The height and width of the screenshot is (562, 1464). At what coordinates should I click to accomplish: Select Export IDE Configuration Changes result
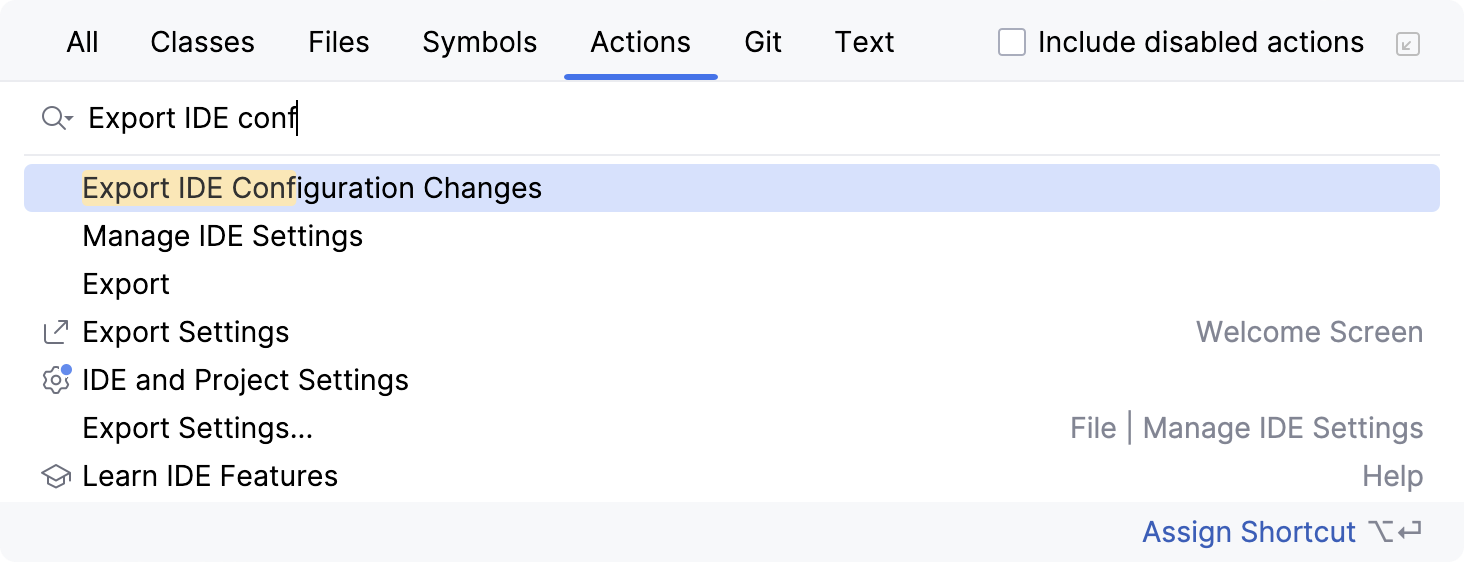(x=312, y=188)
